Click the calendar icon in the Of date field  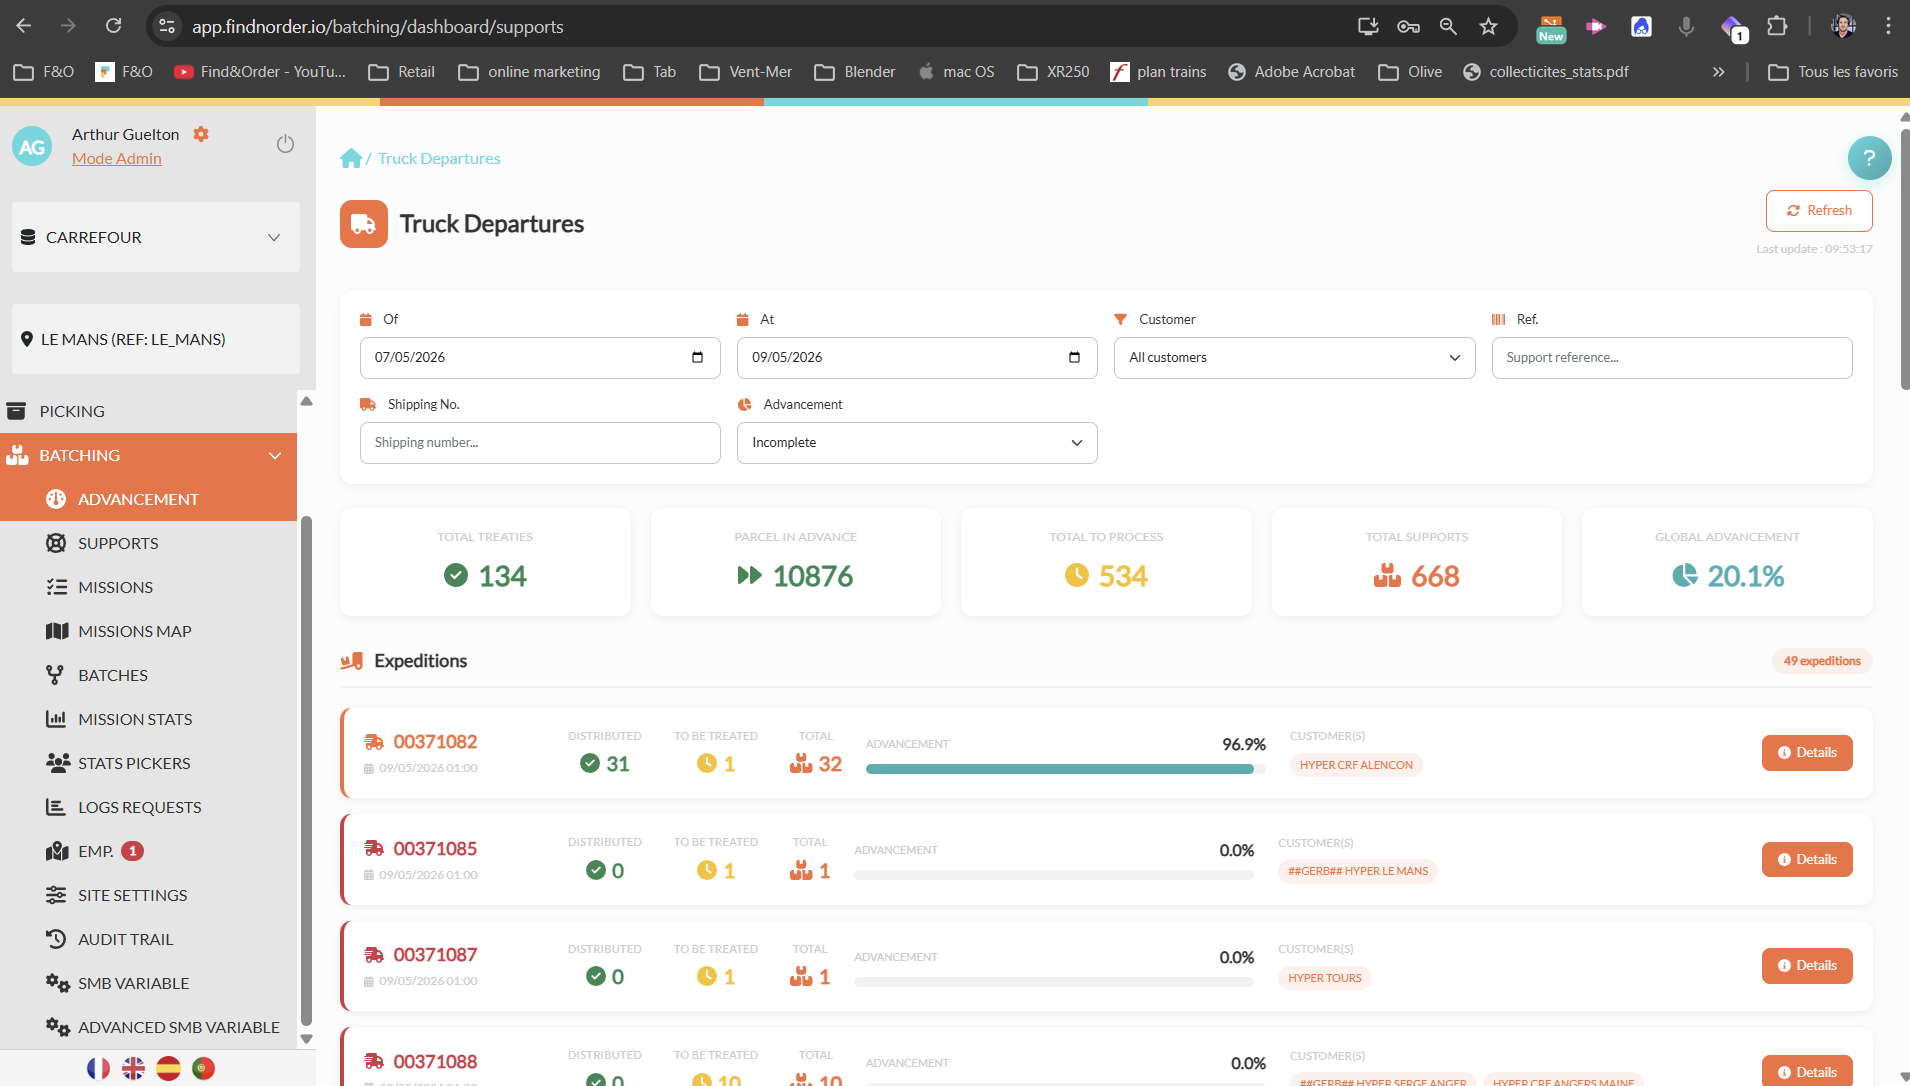[x=697, y=357]
